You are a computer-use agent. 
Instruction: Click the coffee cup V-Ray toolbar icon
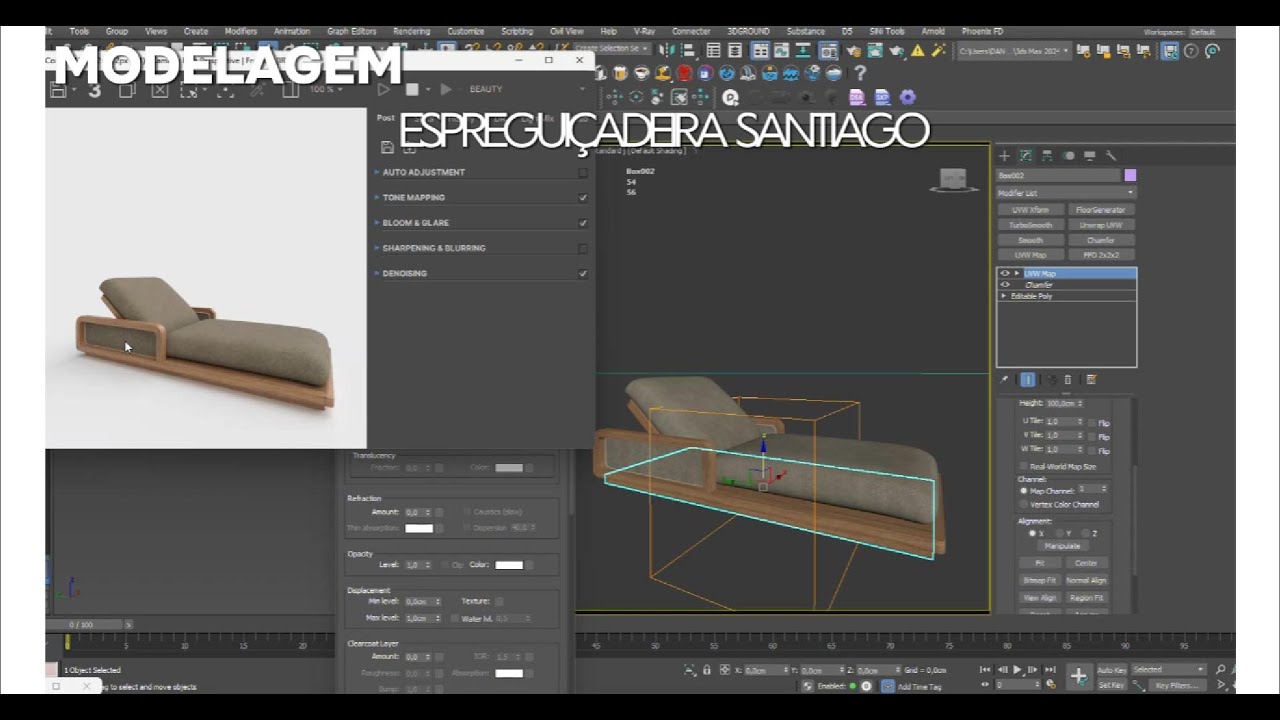[x=642, y=73]
